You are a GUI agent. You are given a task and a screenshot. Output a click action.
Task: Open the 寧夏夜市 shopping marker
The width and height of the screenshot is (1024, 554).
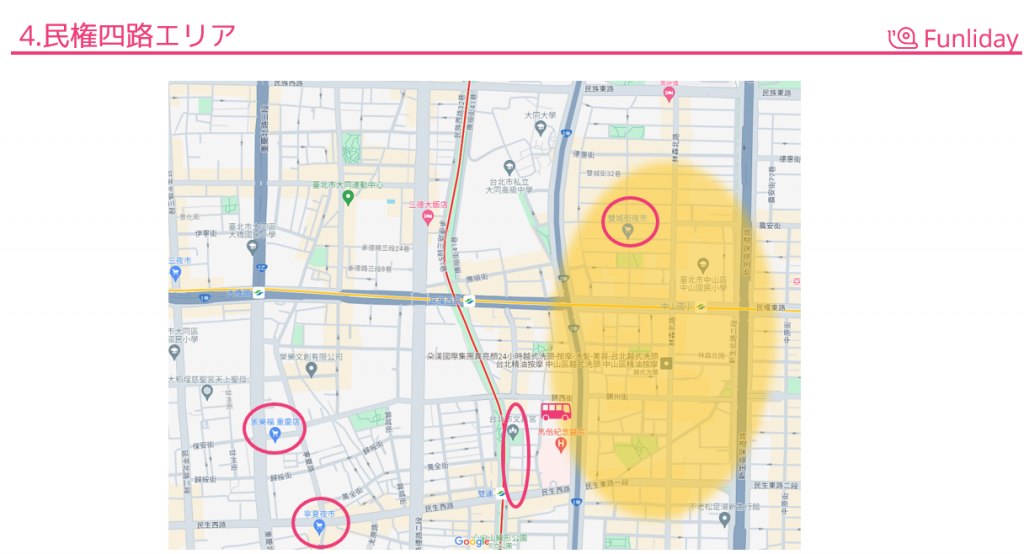point(319,526)
